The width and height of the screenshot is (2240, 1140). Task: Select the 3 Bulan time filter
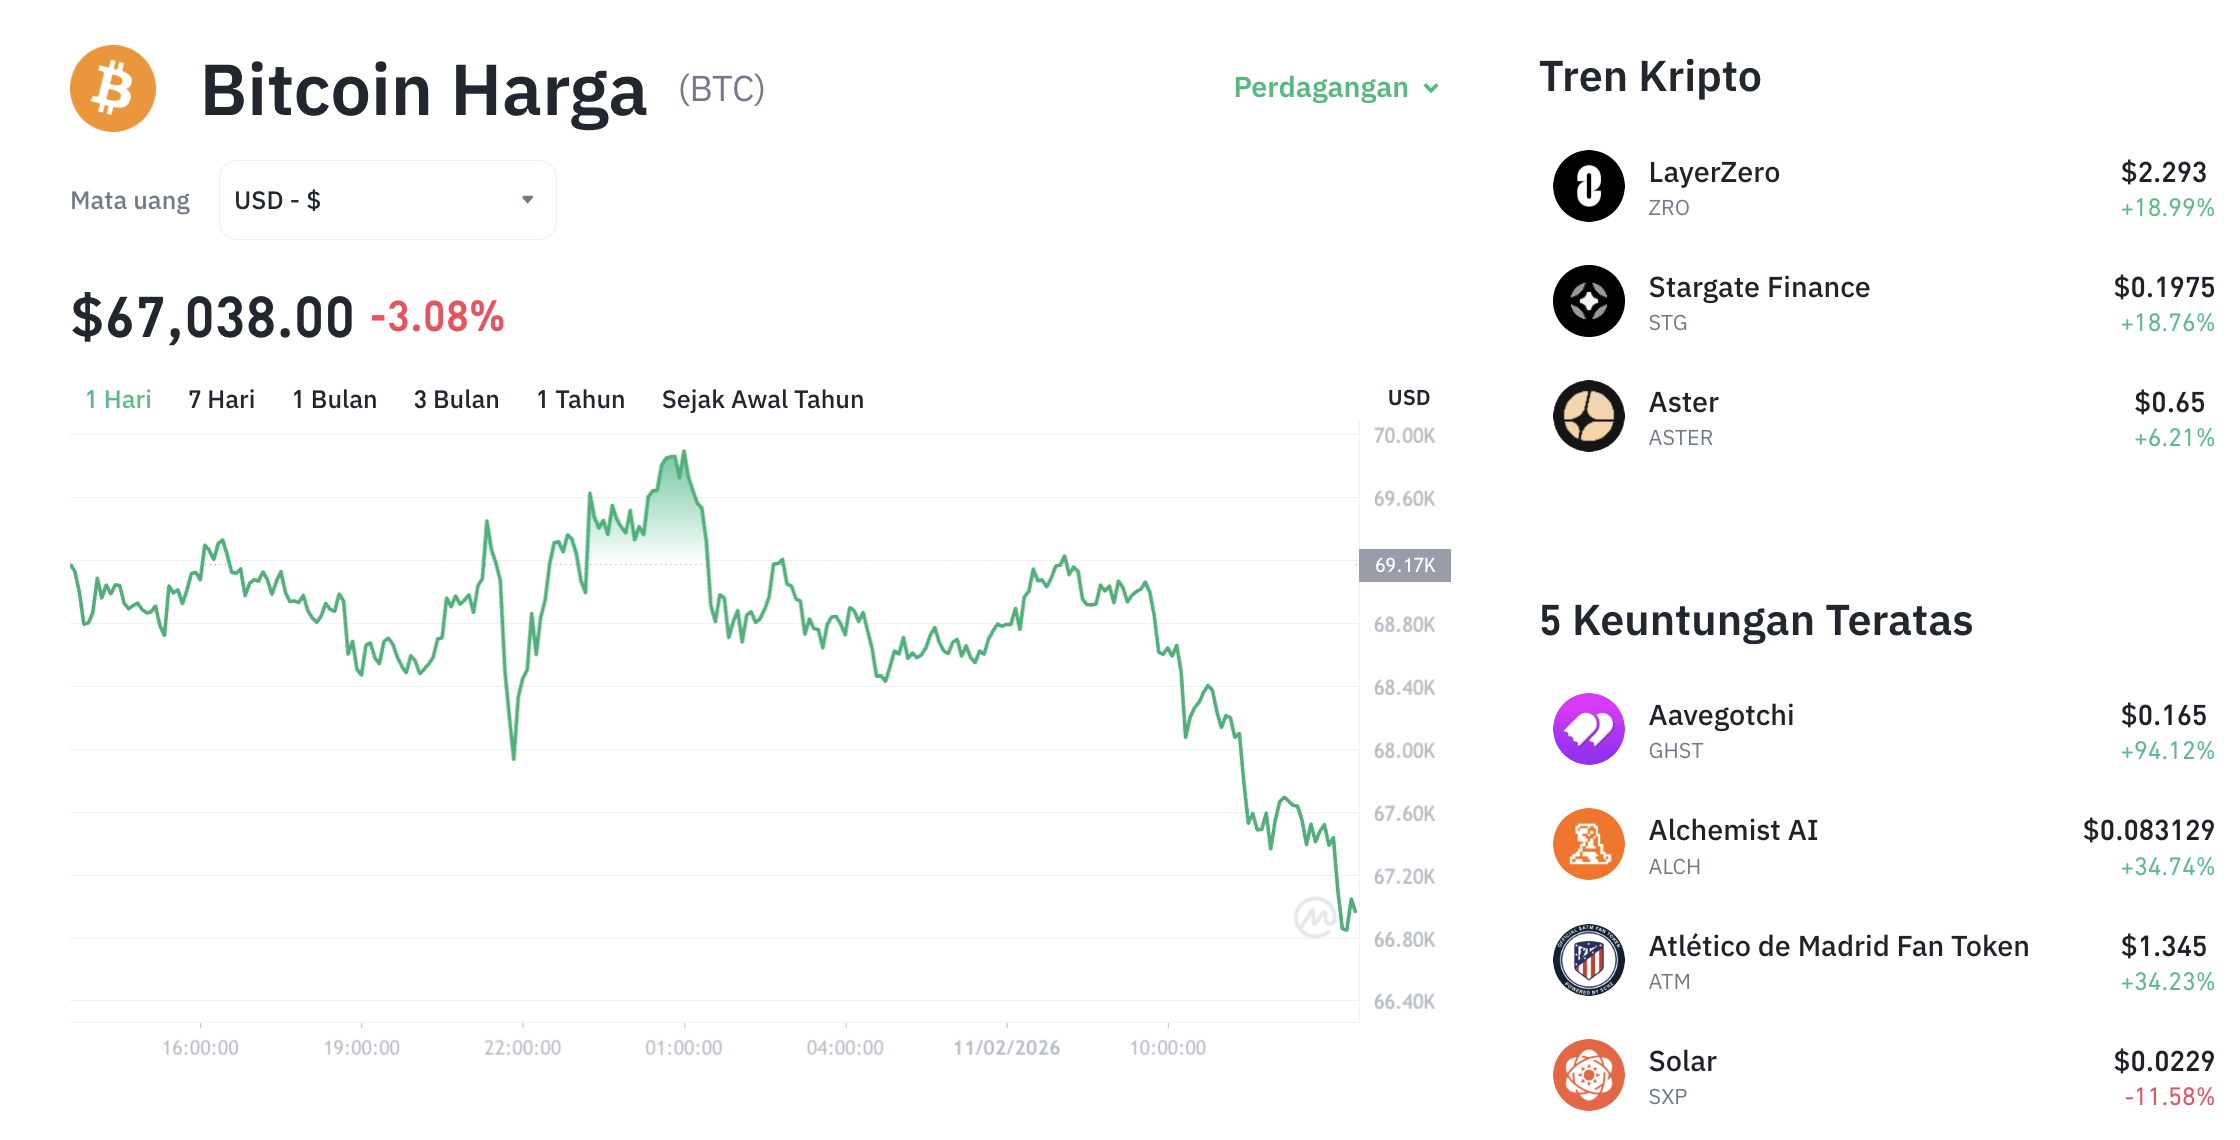[x=456, y=399]
